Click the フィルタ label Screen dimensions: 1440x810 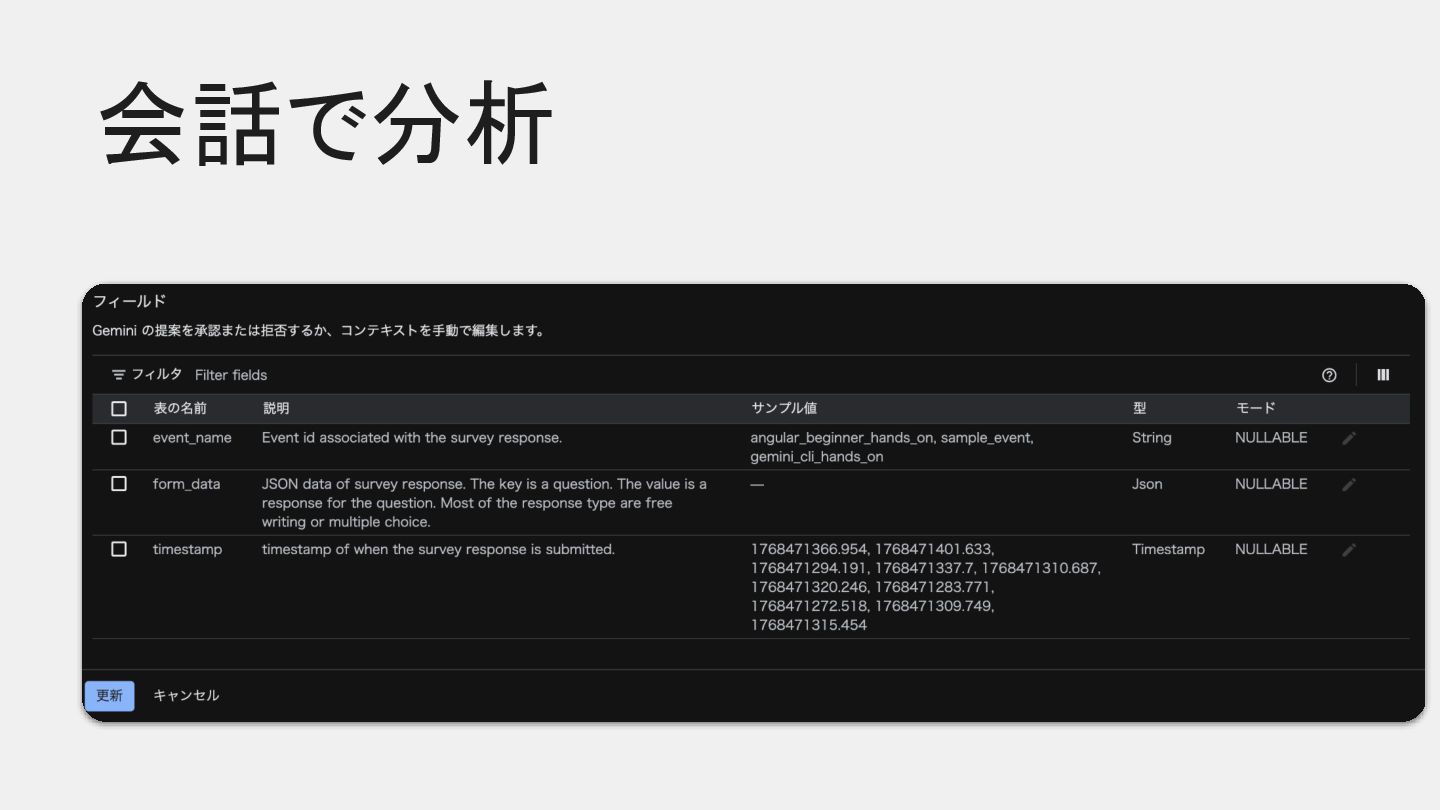157,374
